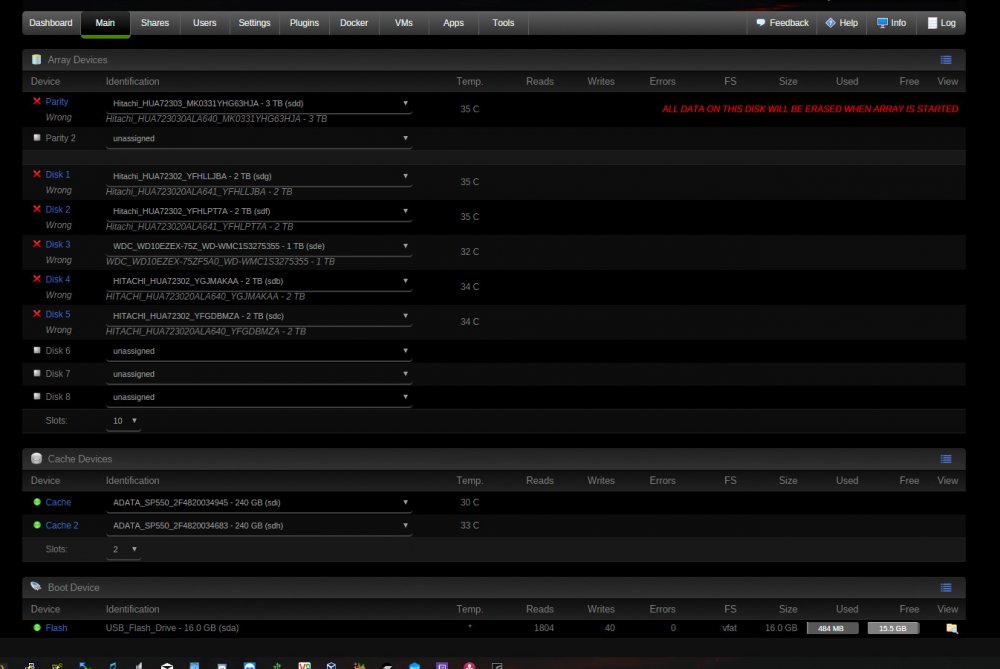The width and height of the screenshot is (1000, 669).
Task: Open the Disk 6 unassigned dropdown
Action: click(259, 351)
